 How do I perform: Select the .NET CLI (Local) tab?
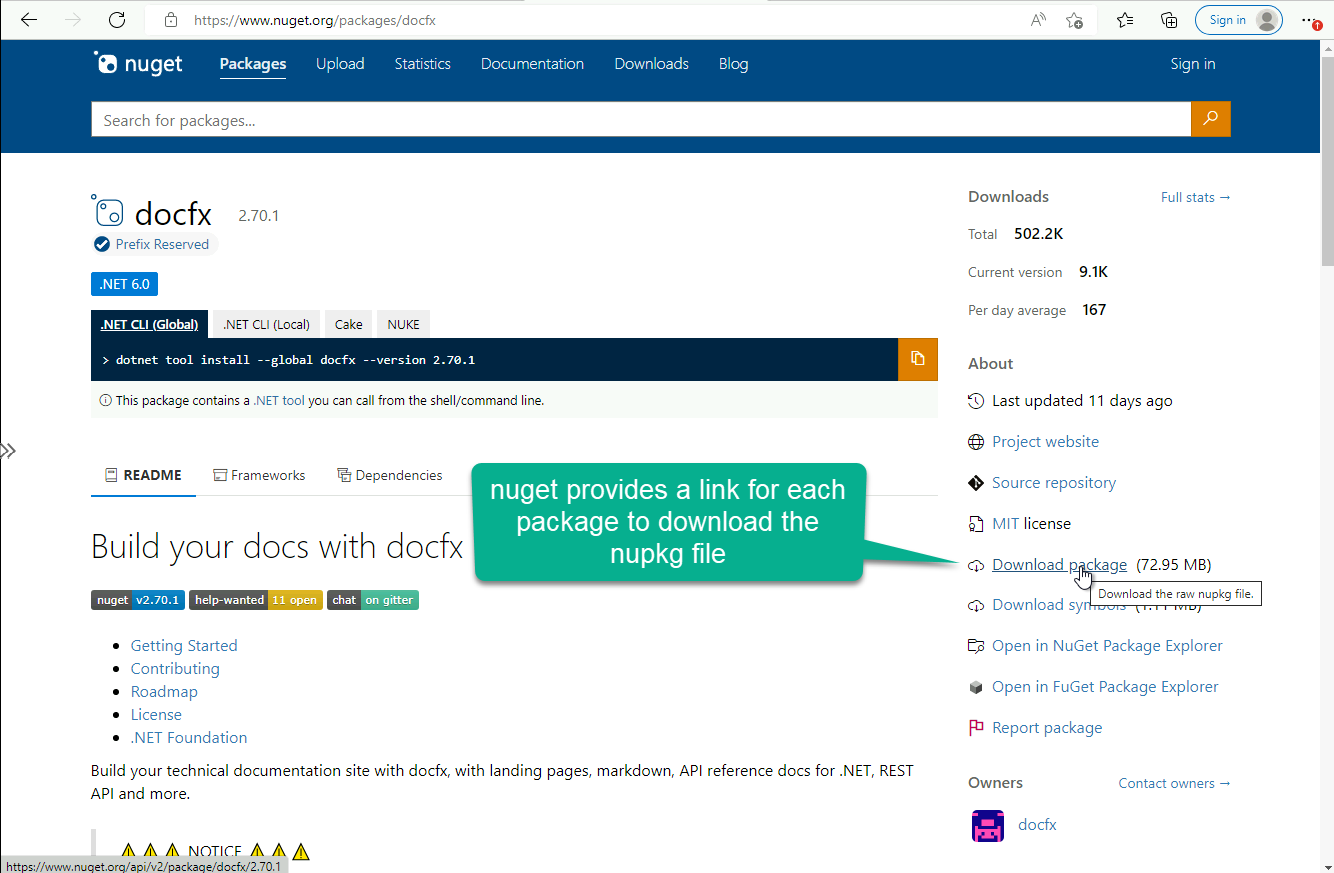tap(266, 324)
